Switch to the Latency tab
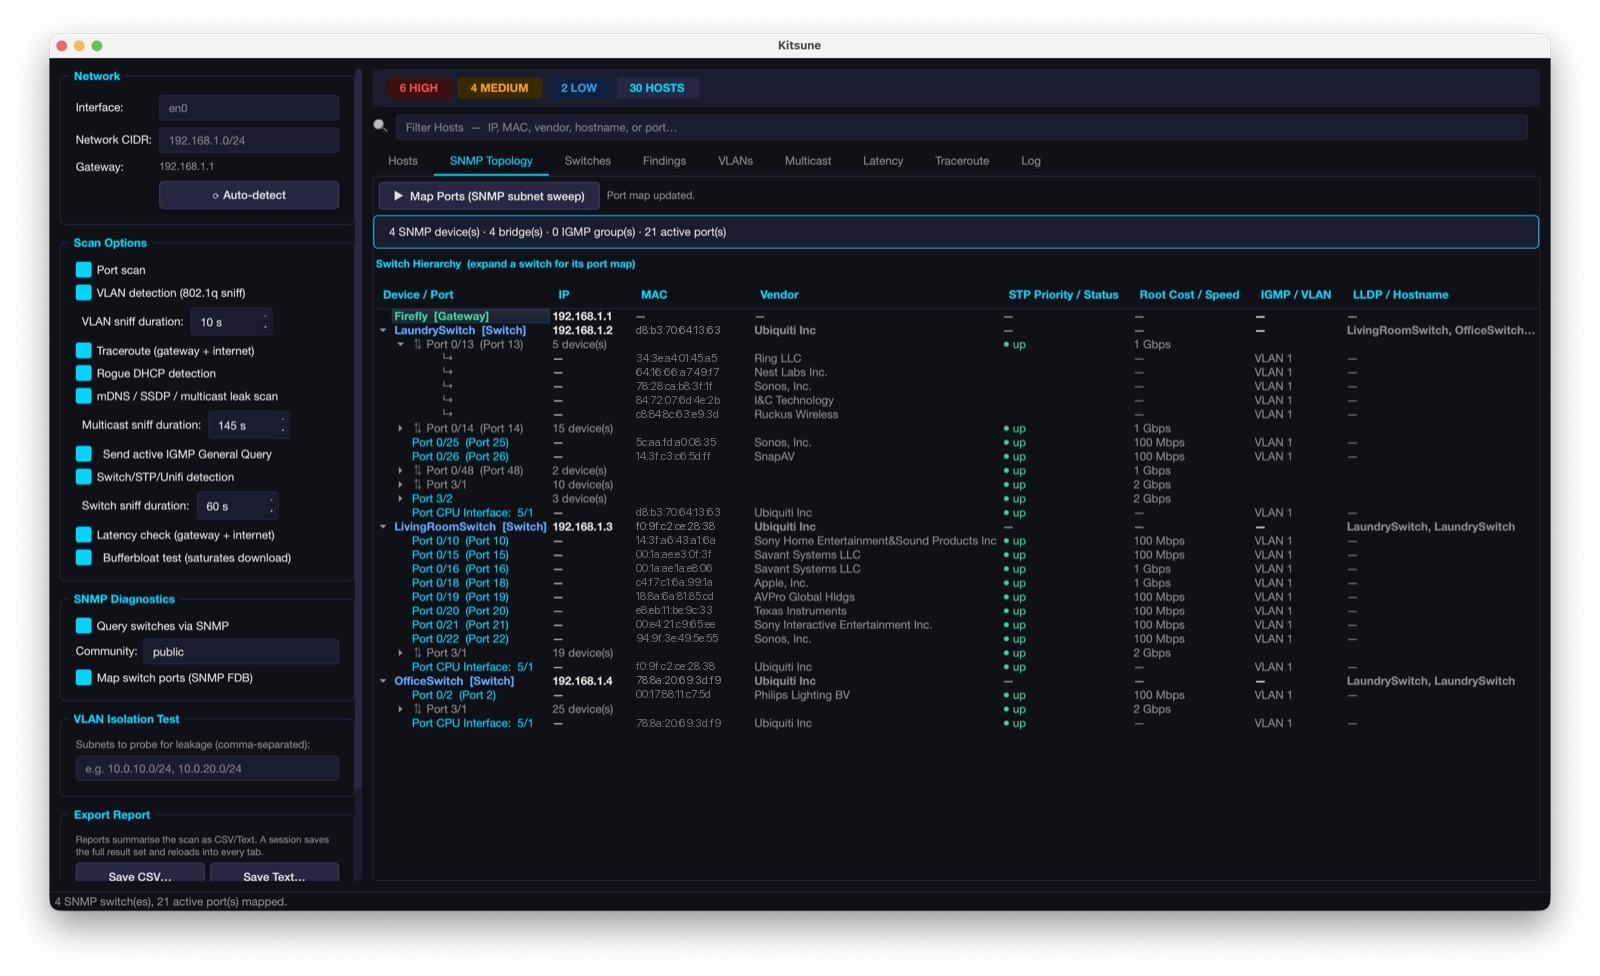This screenshot has width=1600, height=976. 883,161
